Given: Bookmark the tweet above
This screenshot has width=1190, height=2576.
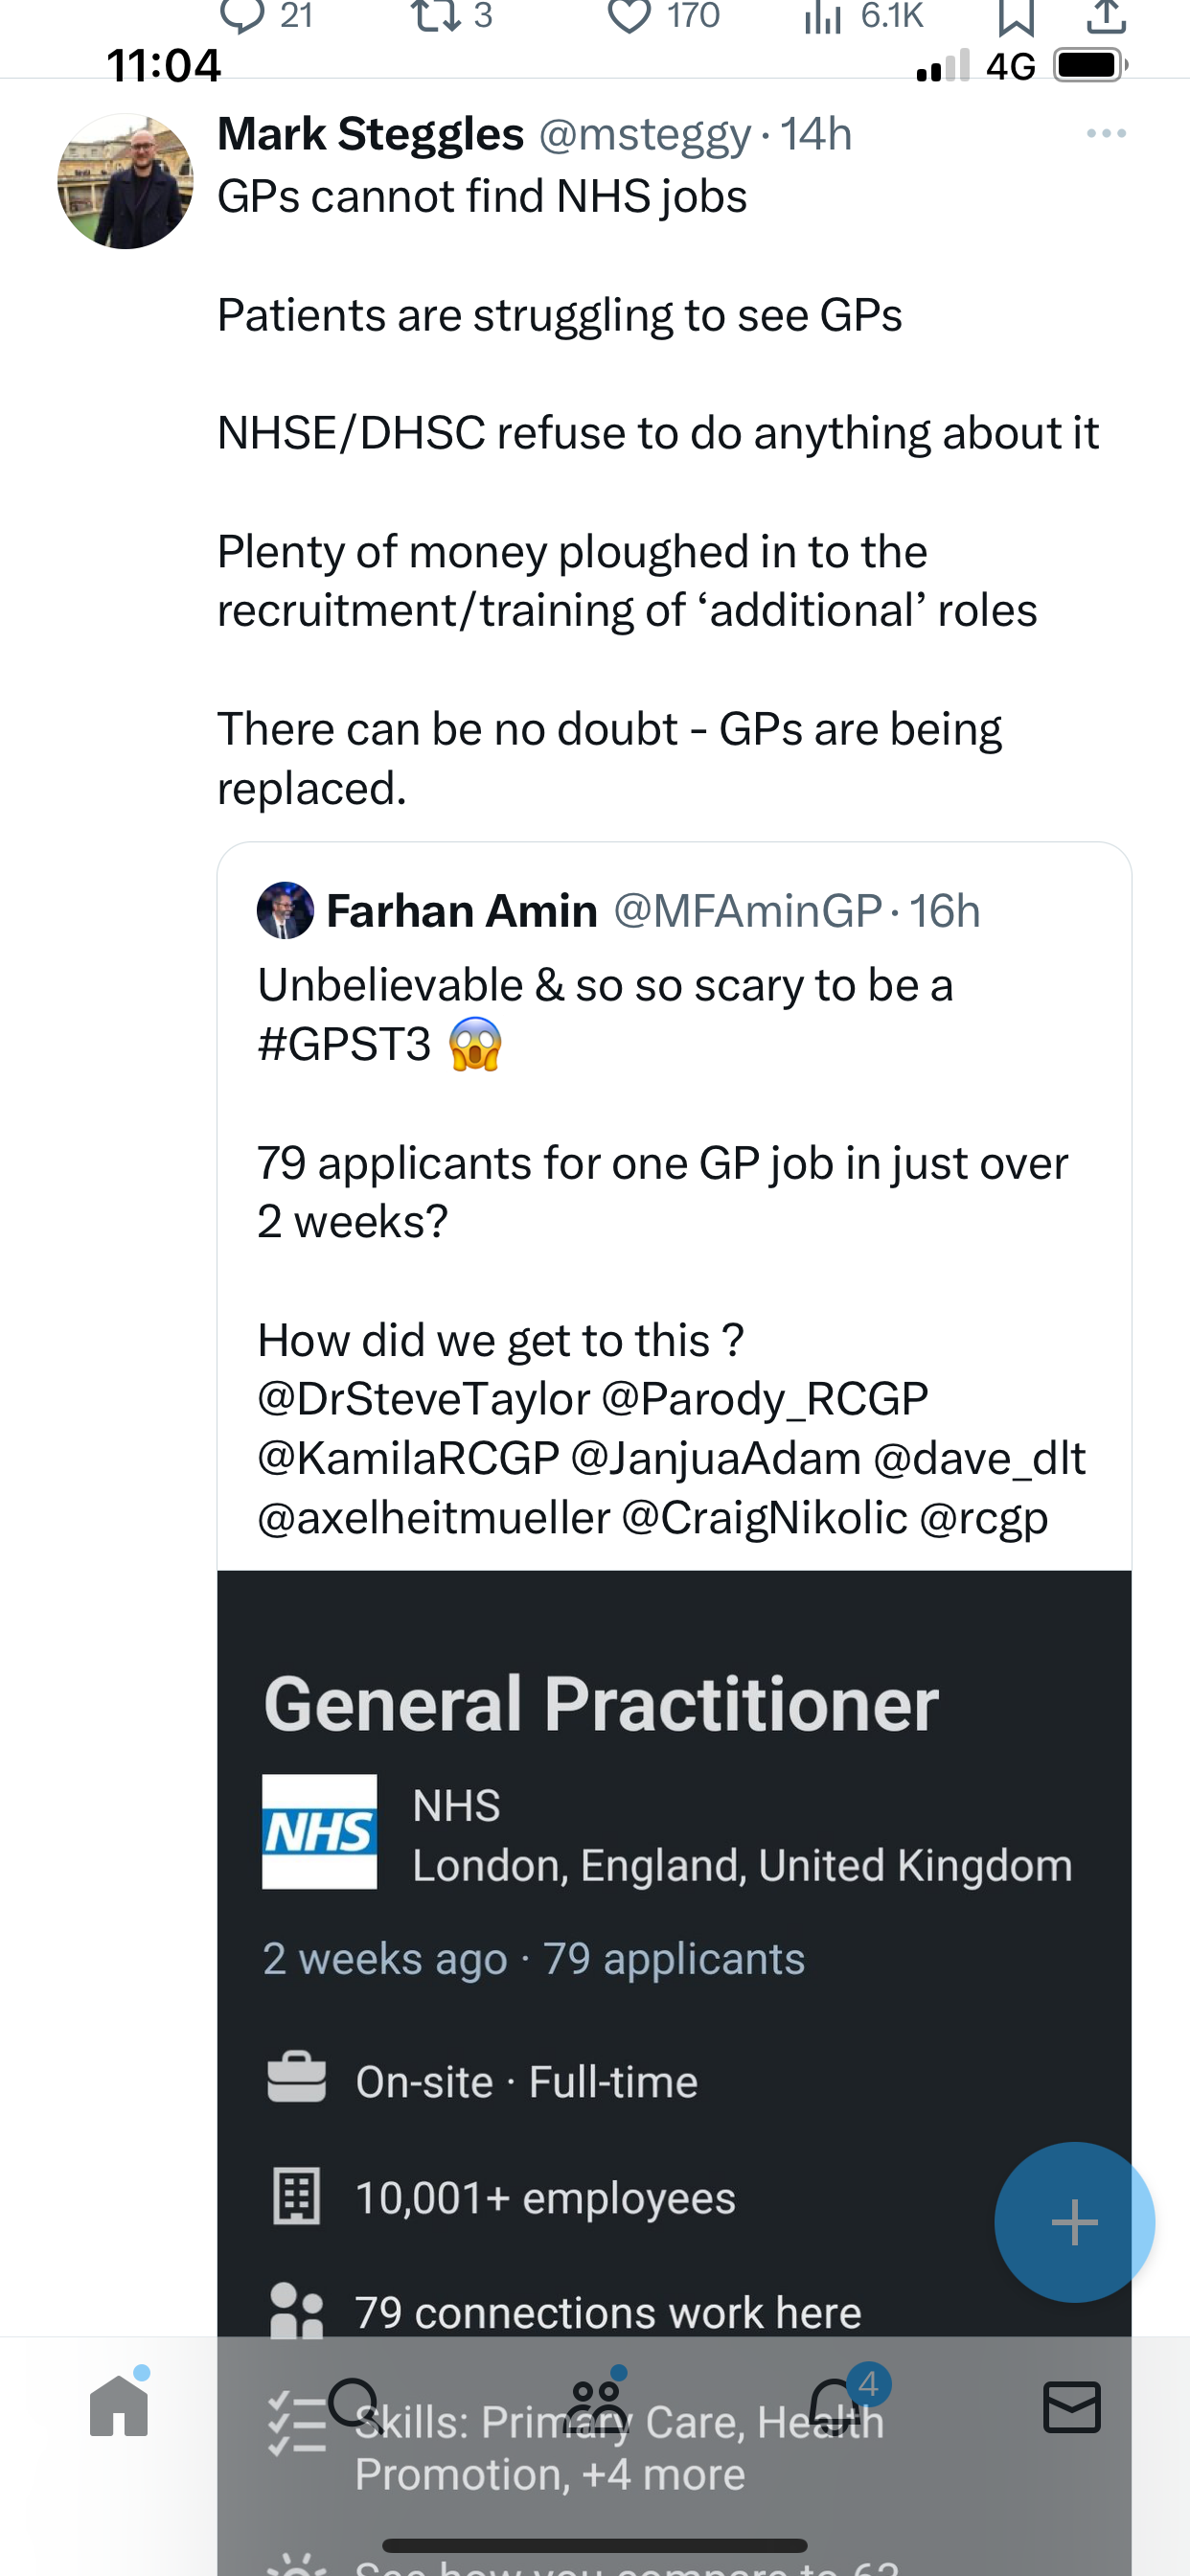Looking at the screenshot, I should click(1016, 14).
